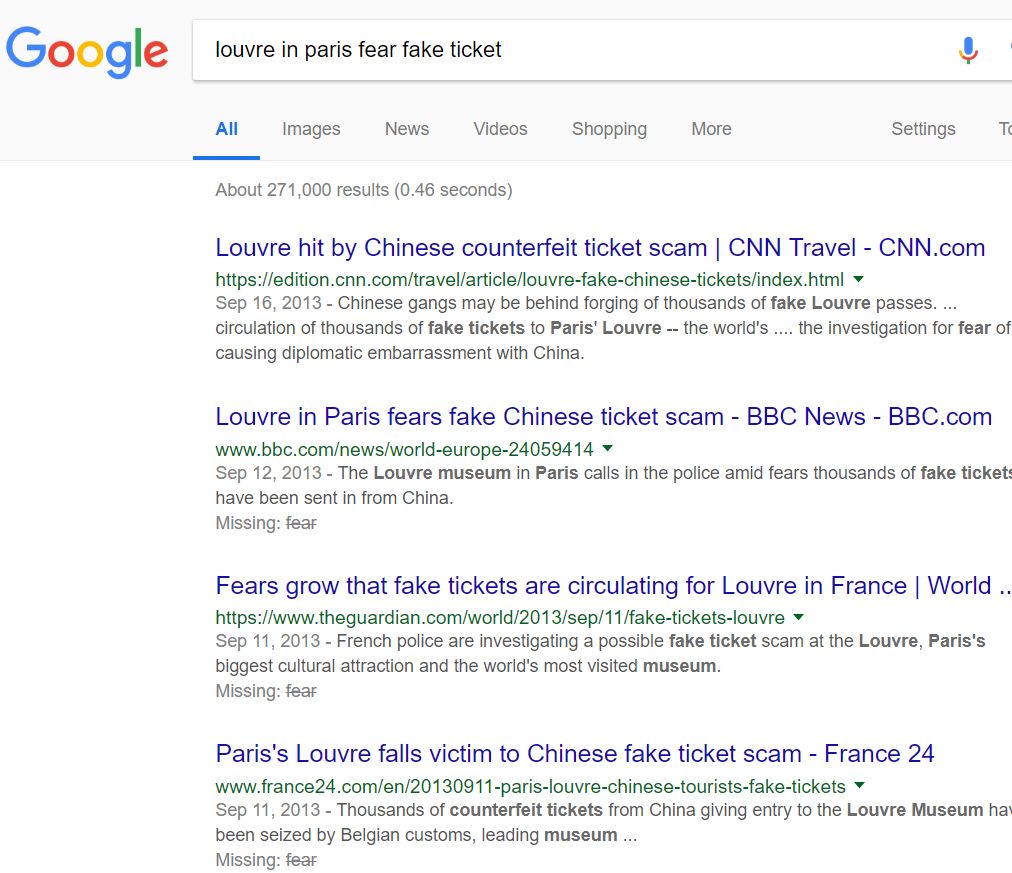Viewport: 1012px width, 873px height.
Task: Switch to the Images tab
Action: coord(311,129)
